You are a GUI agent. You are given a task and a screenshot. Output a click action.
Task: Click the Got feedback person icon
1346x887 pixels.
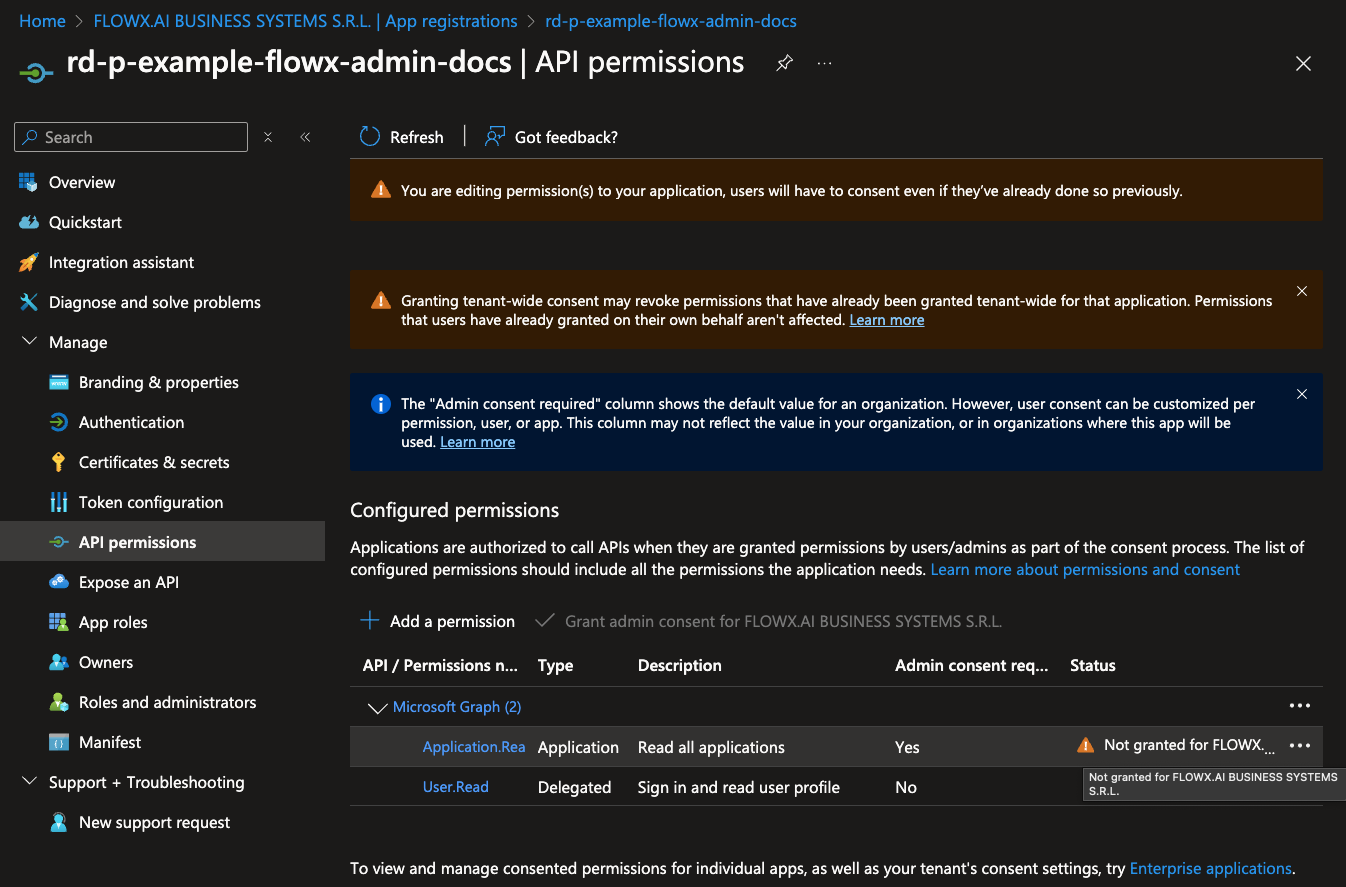(494, 137)
